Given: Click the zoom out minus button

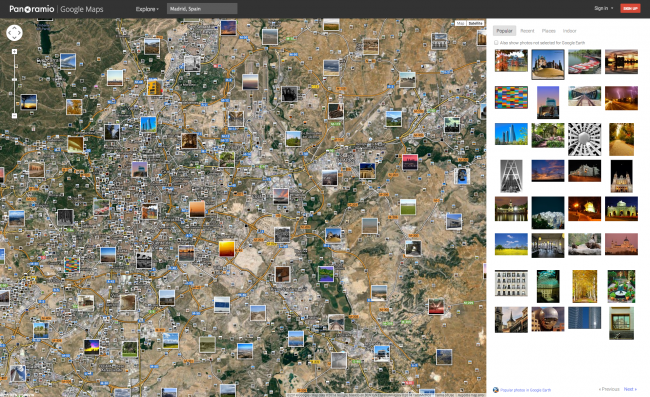Looking at the screenshot, I should tap(15, 116).
